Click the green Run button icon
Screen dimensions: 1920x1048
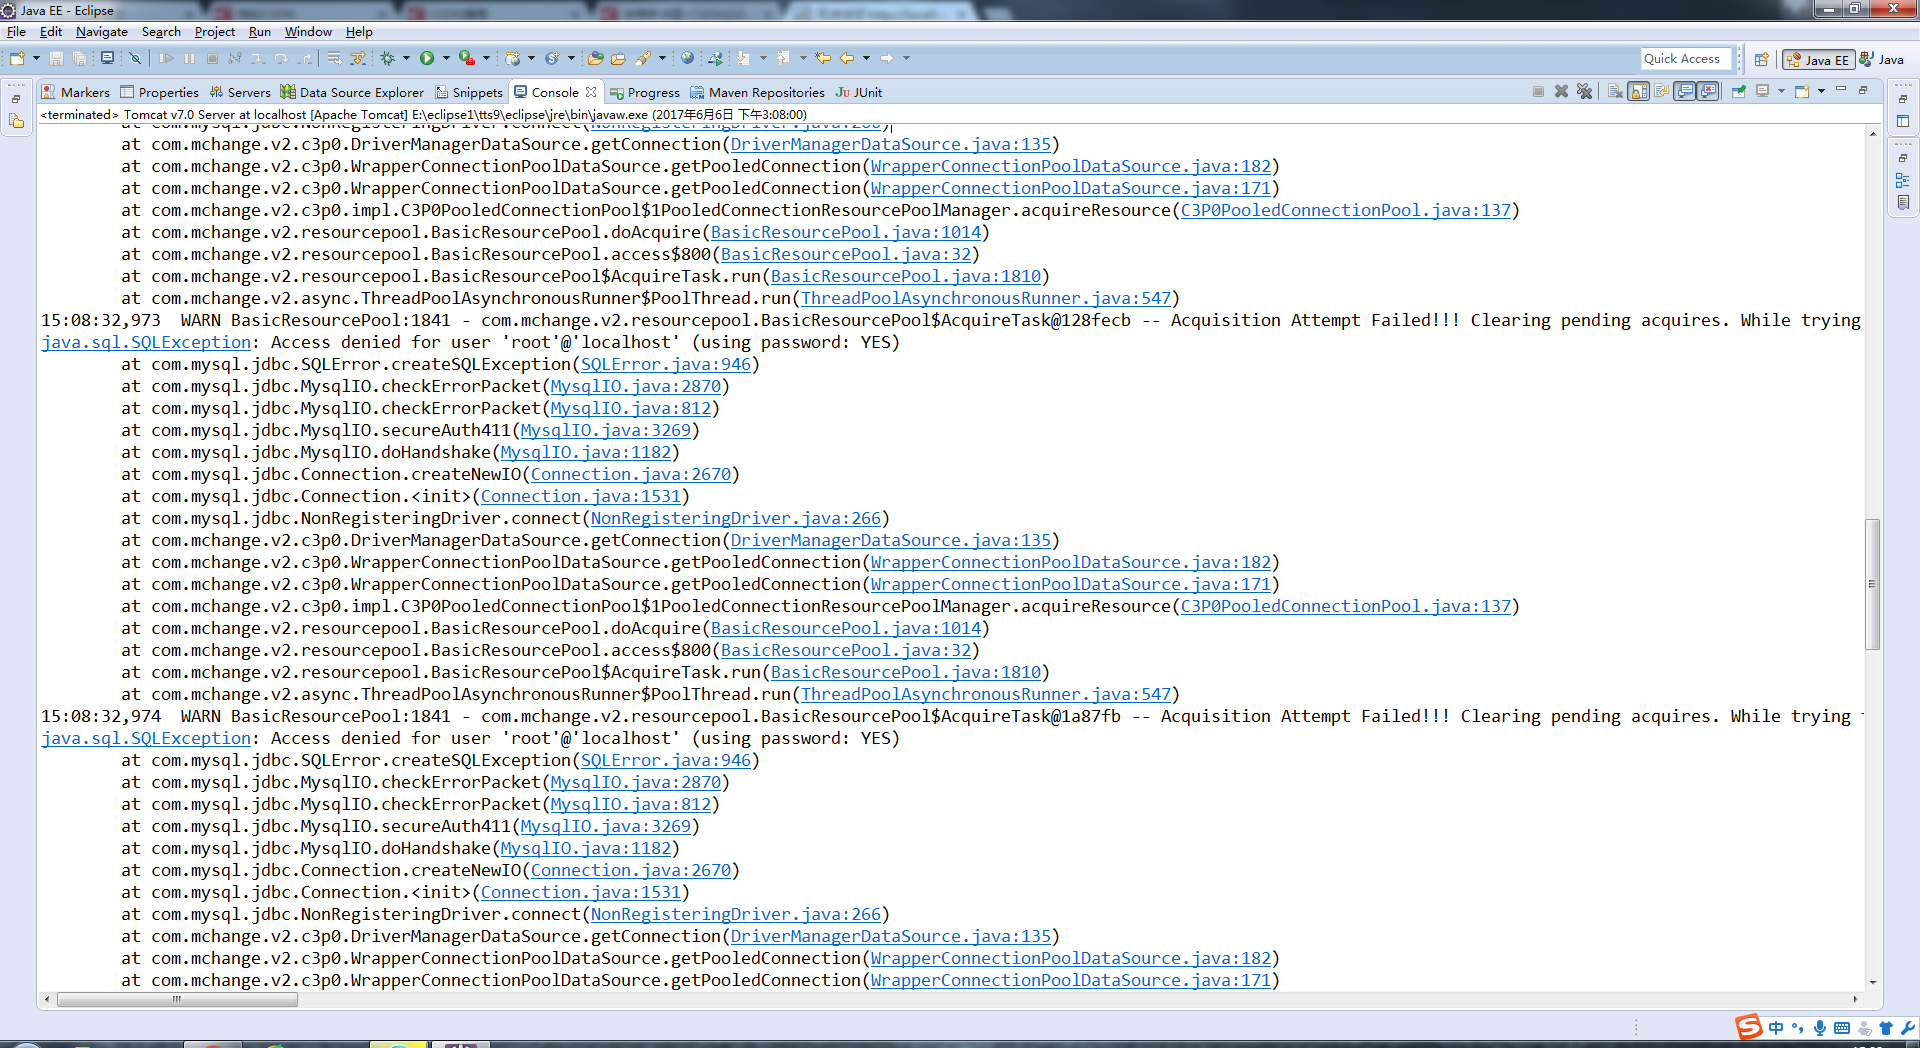[x=427, y=58]
